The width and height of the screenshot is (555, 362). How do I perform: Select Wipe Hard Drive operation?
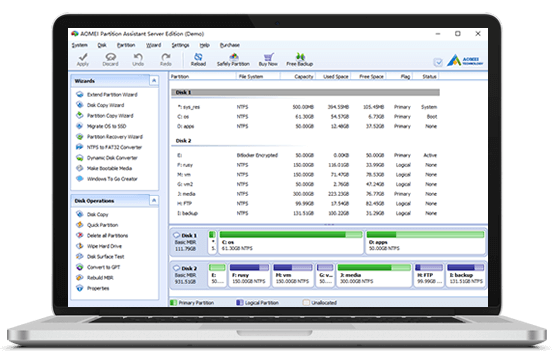click(x=99, y=246)
